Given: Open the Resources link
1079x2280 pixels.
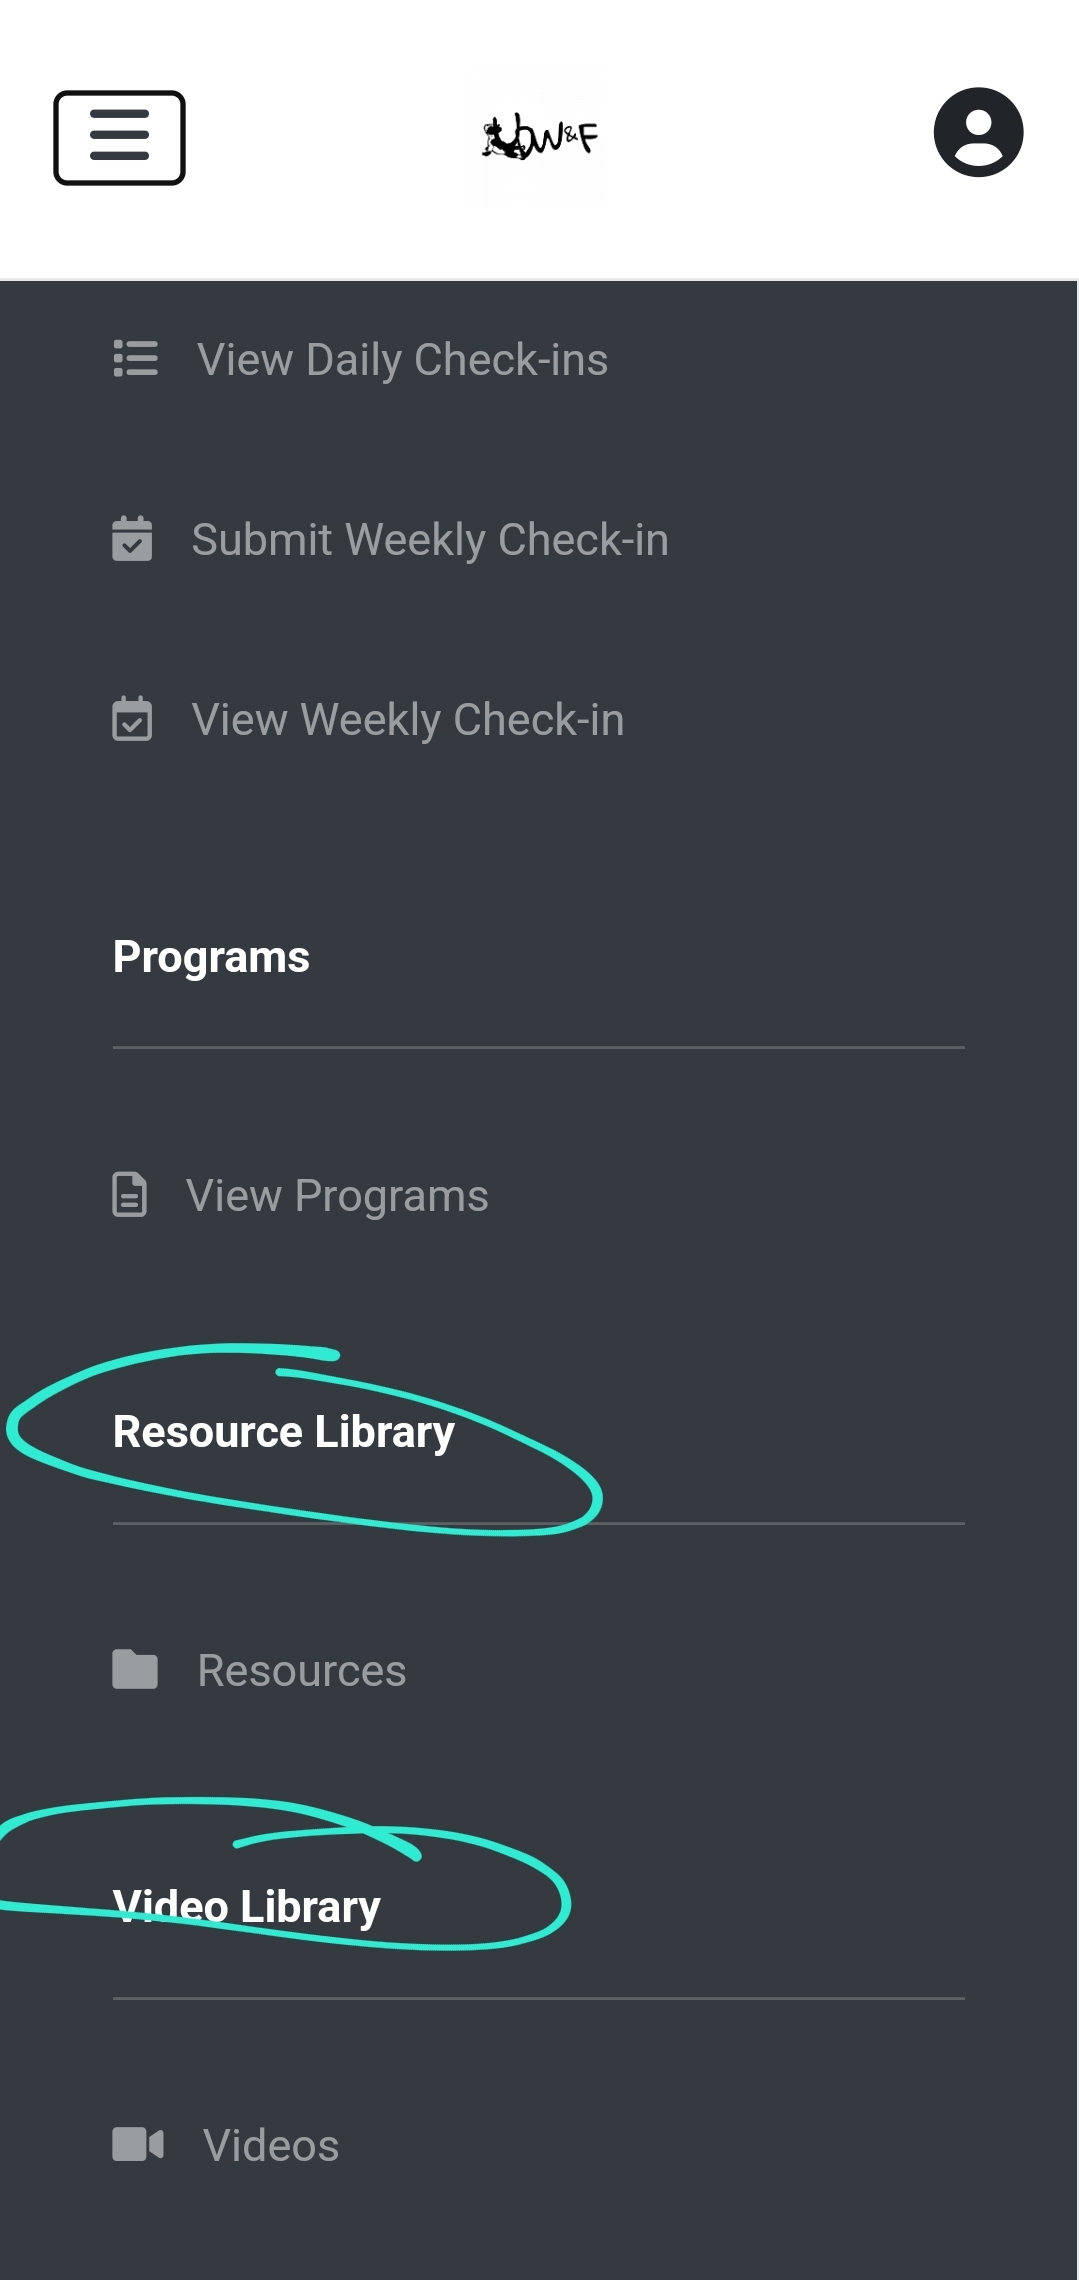Looking at the screenshot, I should [x=302, y=1671].
